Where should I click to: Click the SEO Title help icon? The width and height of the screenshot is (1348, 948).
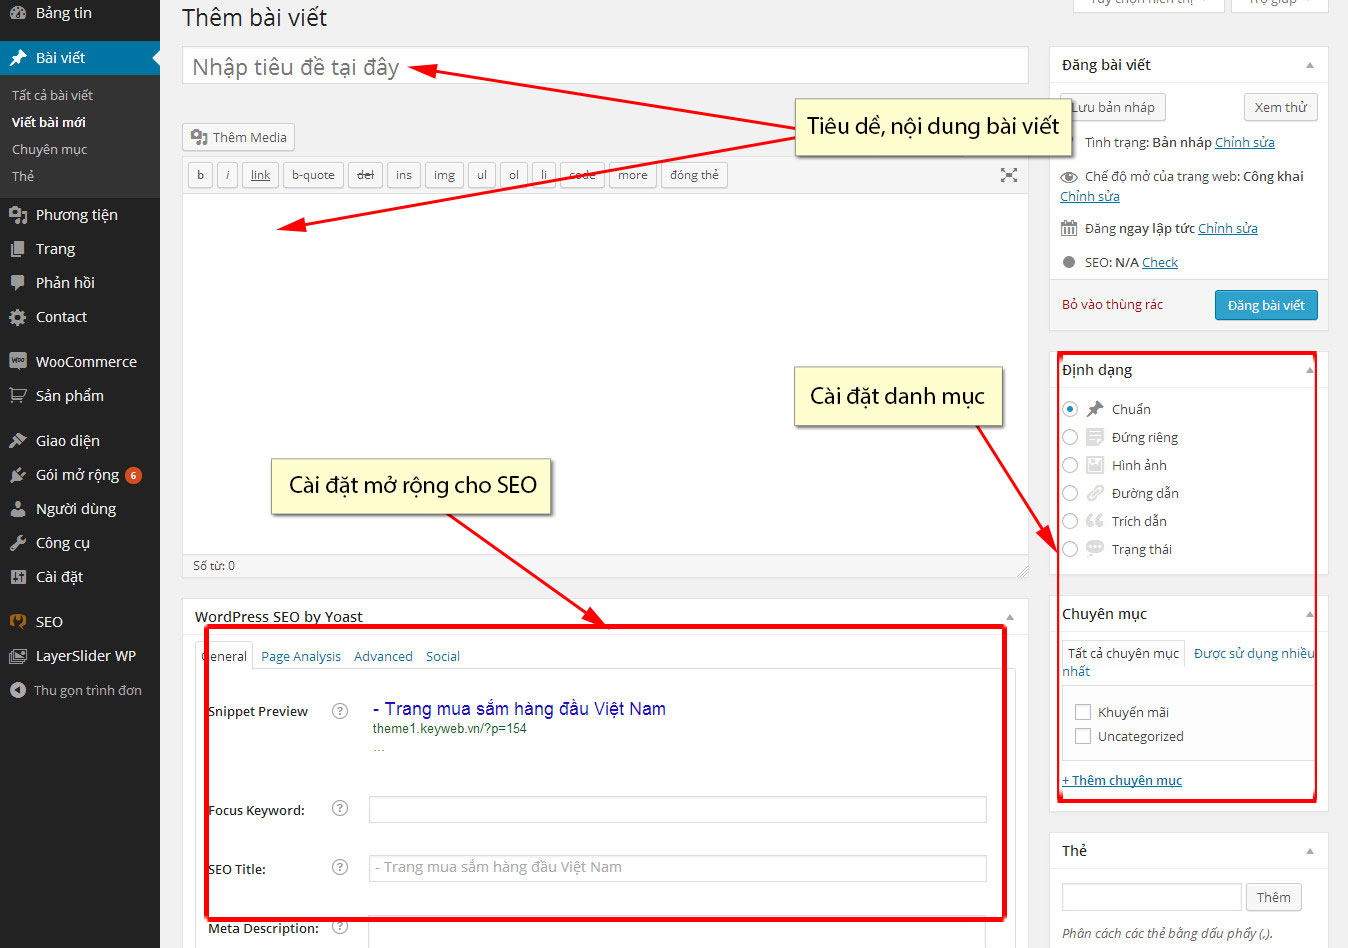point(340,867)
